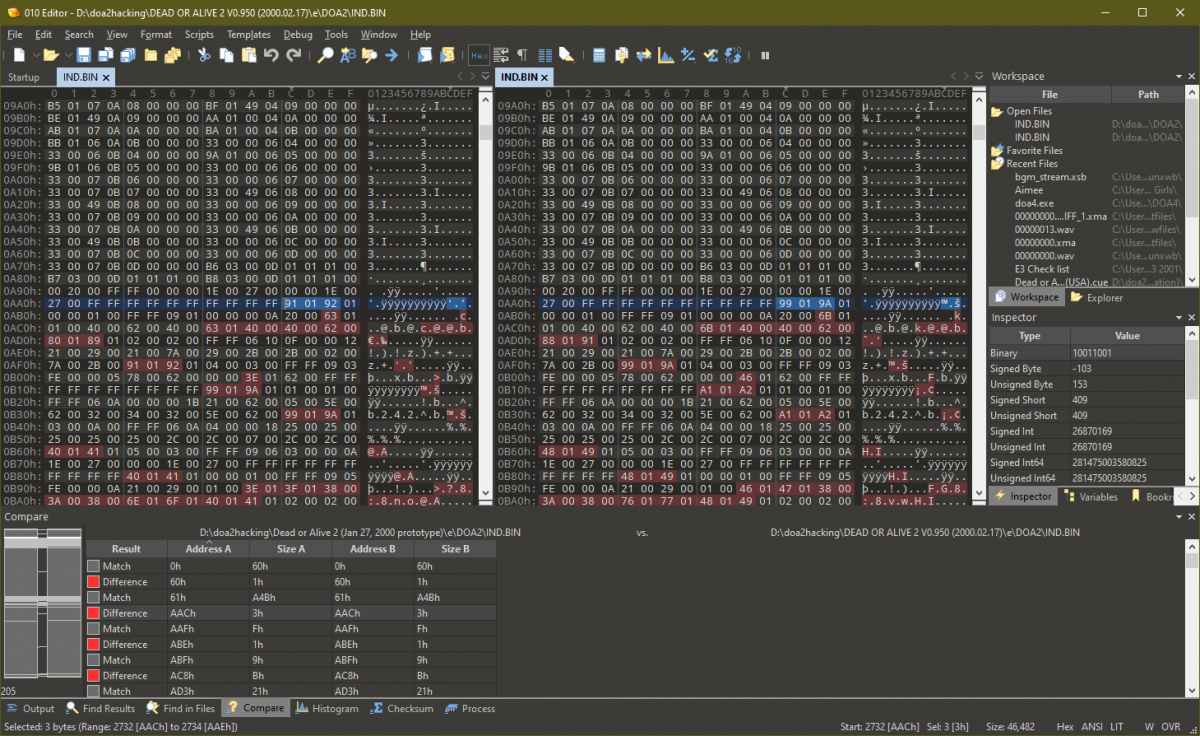Toggle LIT endianness in status bar
The width and height of the screenshot is (1200, 736).
click(1117, 726)
